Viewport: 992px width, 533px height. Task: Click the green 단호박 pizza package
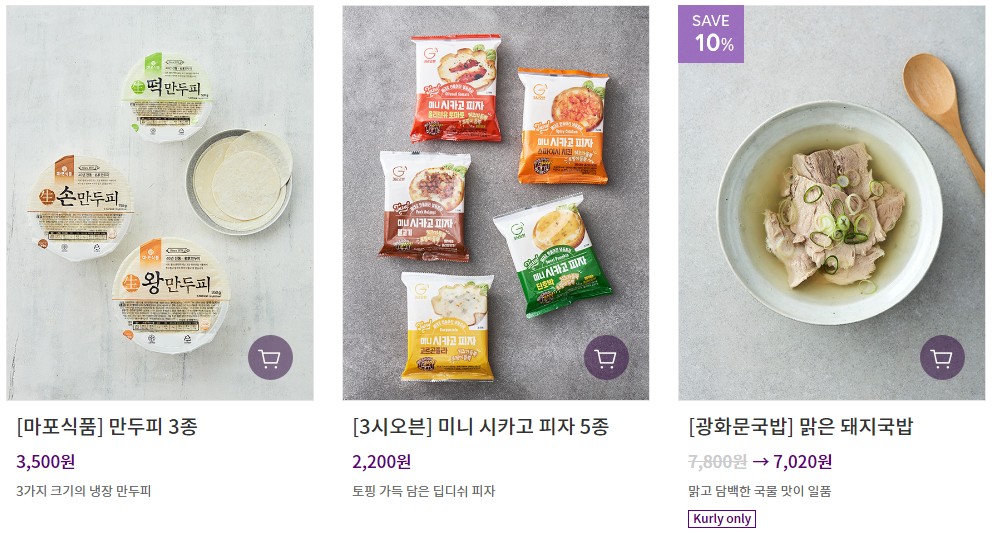pos(553,256)
